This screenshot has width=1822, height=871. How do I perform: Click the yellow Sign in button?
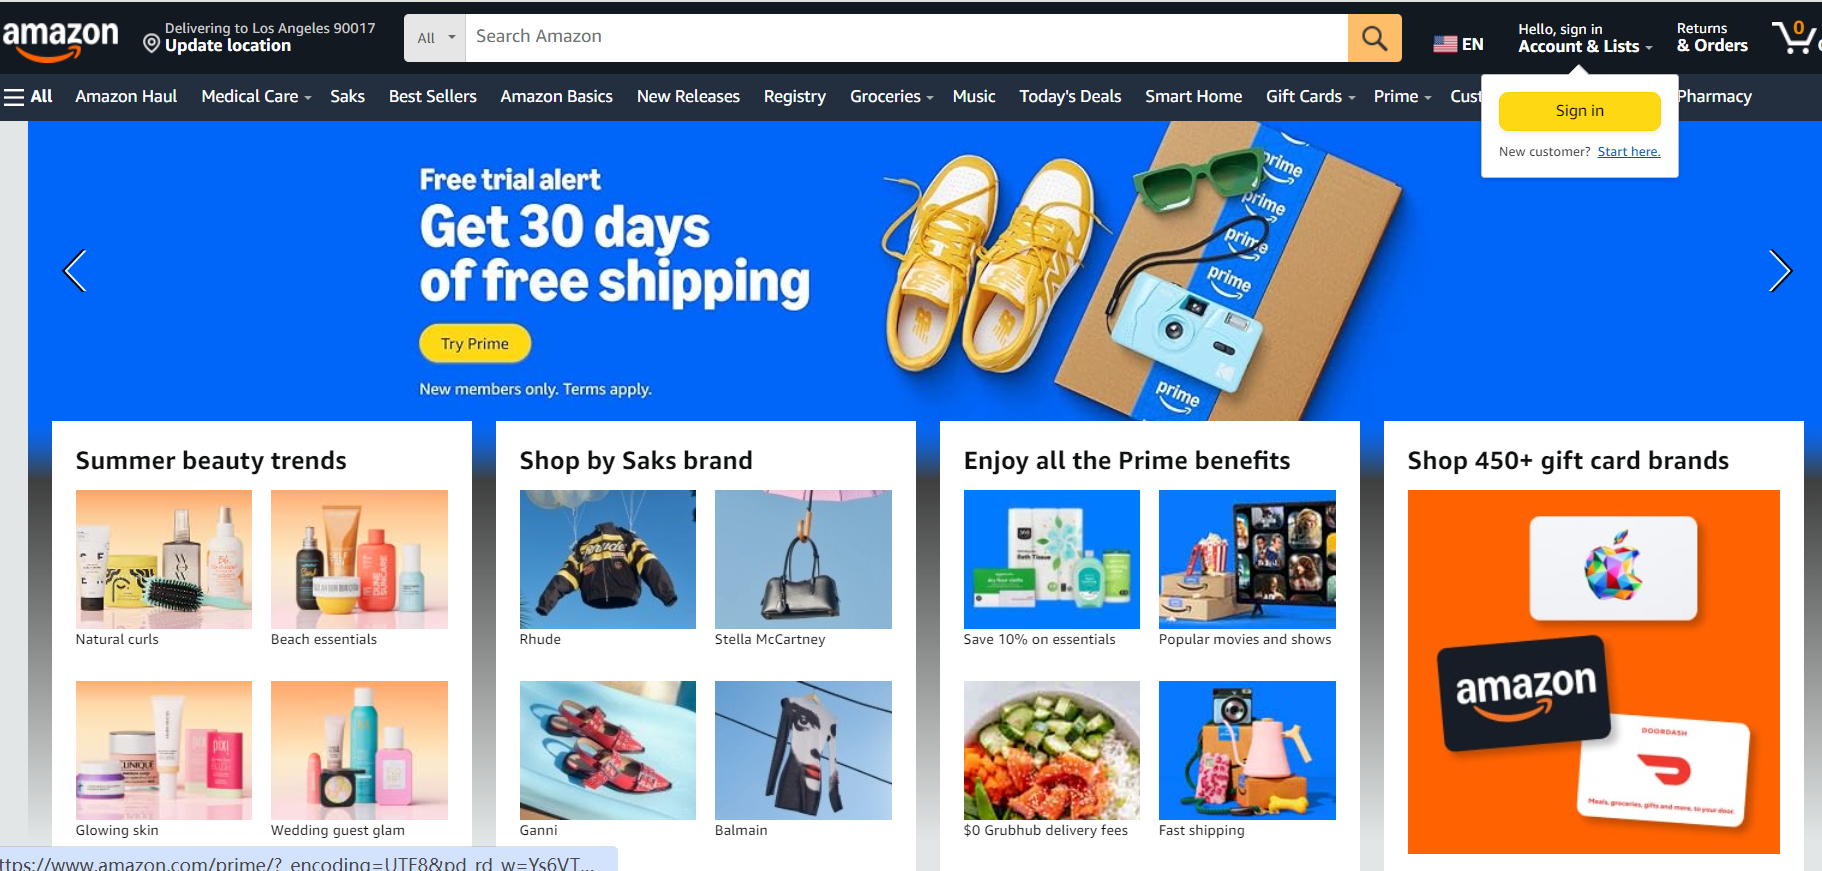pyautogui.click(x=1579, y=111)
